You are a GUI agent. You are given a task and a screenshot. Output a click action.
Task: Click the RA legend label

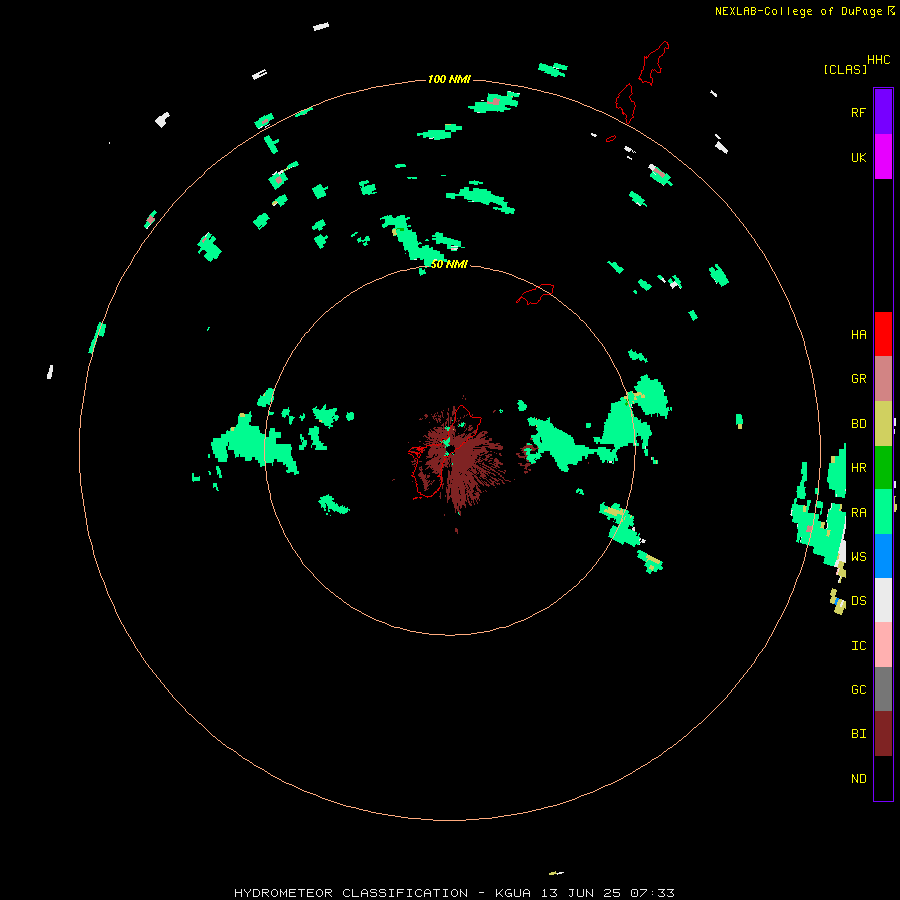pos(858,513)
